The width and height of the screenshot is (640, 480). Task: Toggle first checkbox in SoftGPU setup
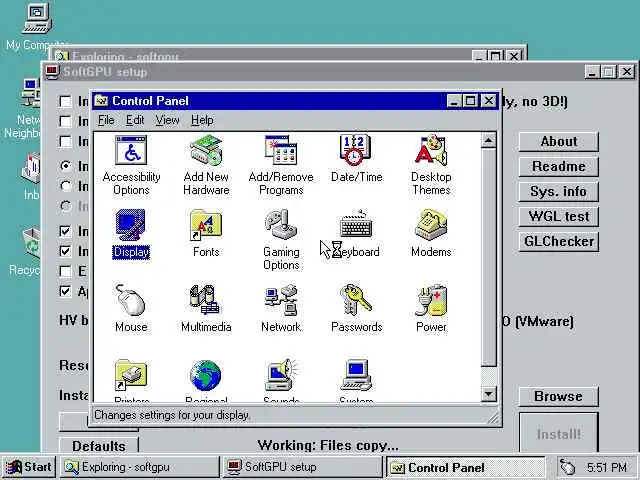[65, 101]
